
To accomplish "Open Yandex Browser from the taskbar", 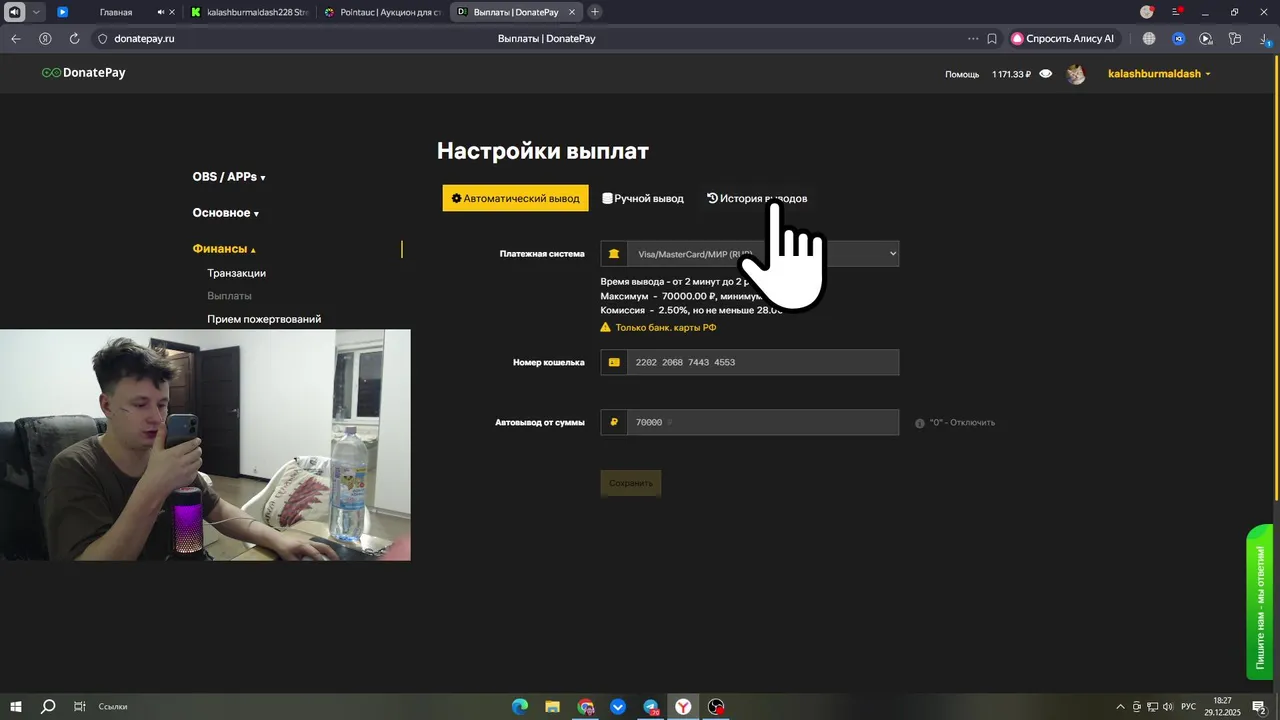I will [x=683, y=707].
